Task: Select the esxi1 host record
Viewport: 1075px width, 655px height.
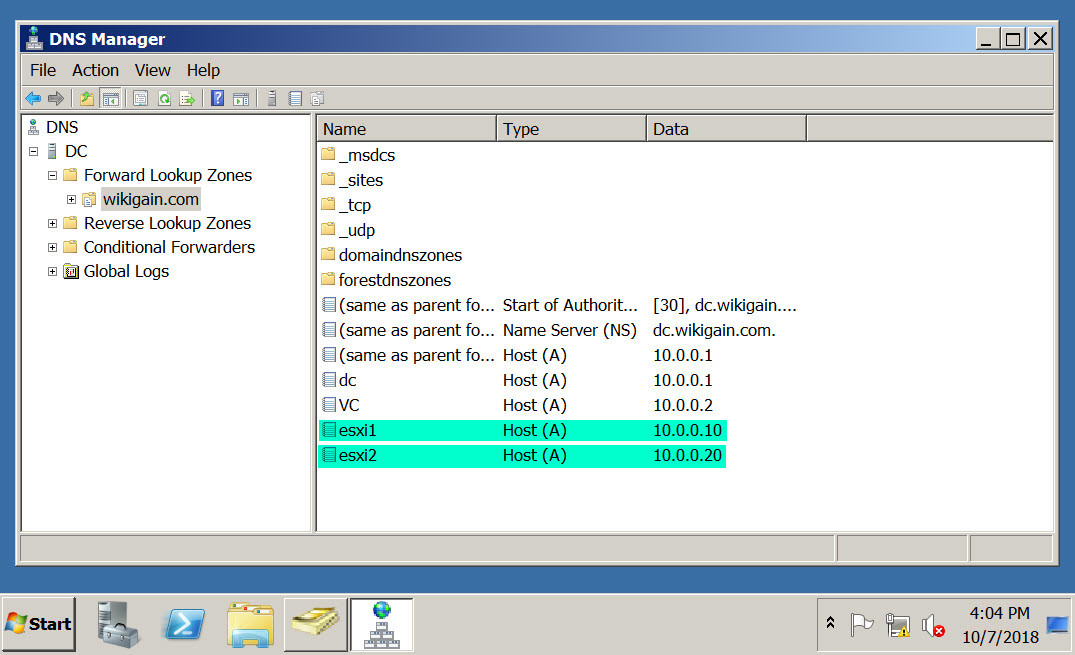Action: pos(522,430)
